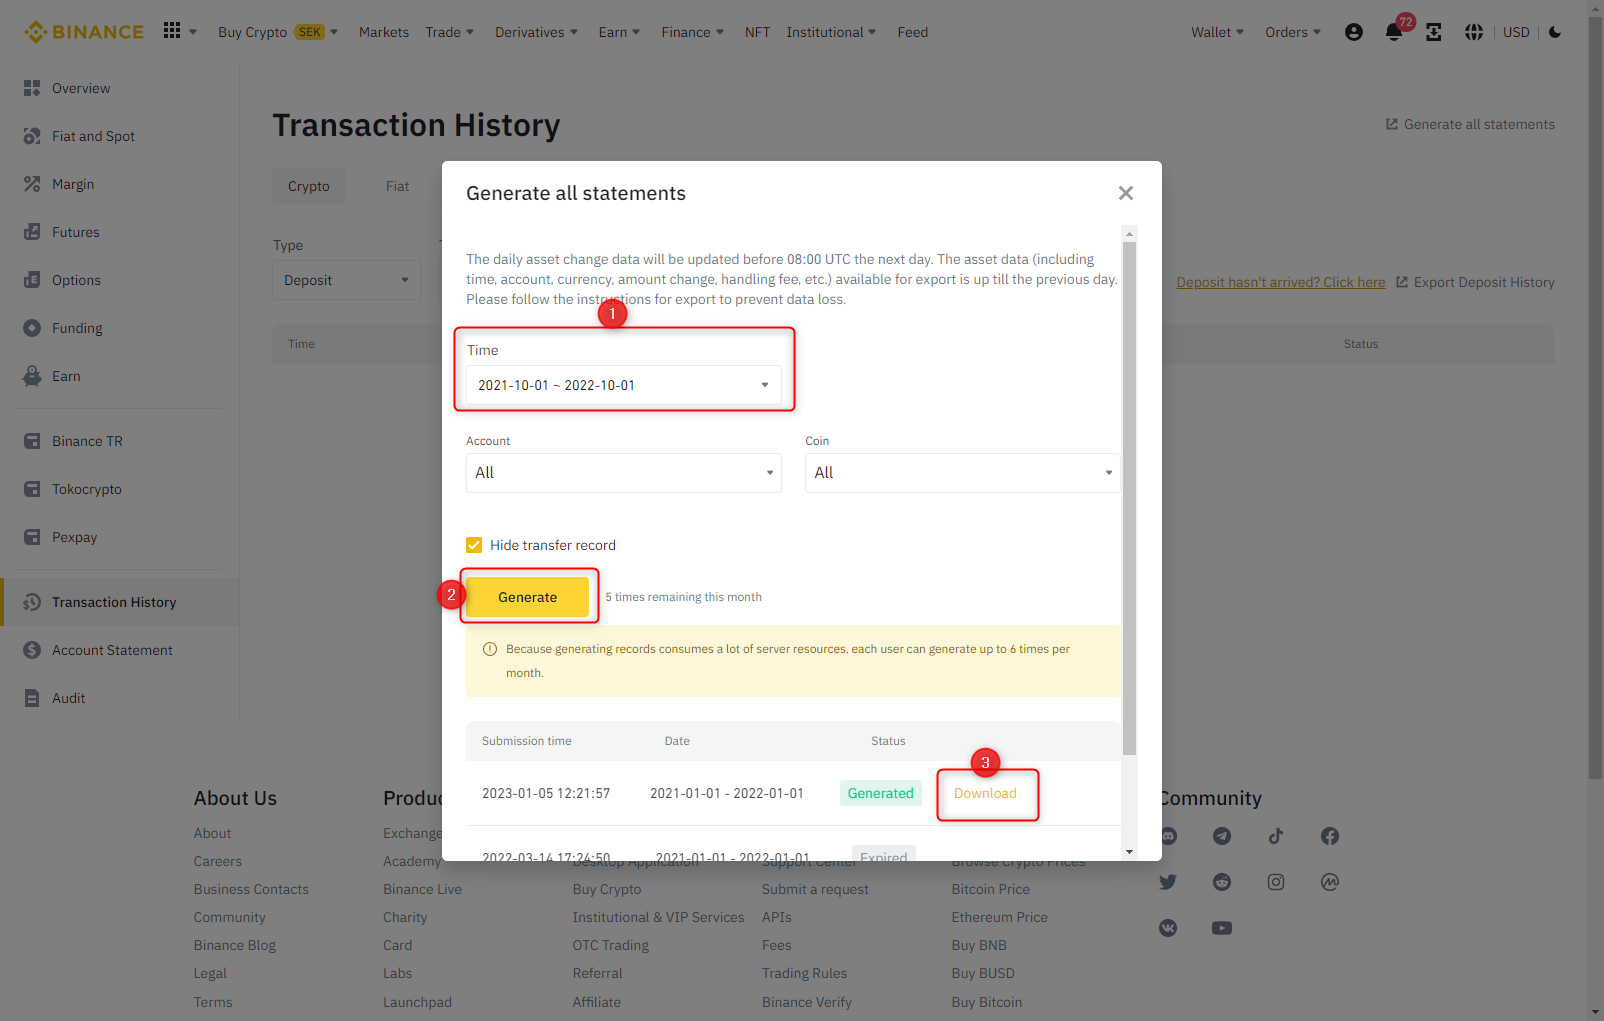This screenshot has height=1021, width=1604.
Task: Click the download app icon in header
Action: [1434, 32]
